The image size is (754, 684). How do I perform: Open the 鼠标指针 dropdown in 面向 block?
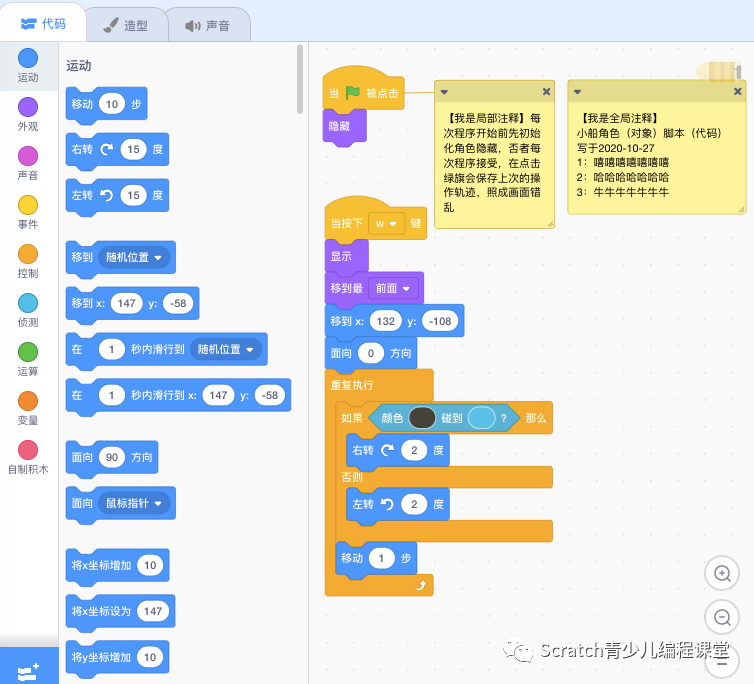[x=134, y=504]
